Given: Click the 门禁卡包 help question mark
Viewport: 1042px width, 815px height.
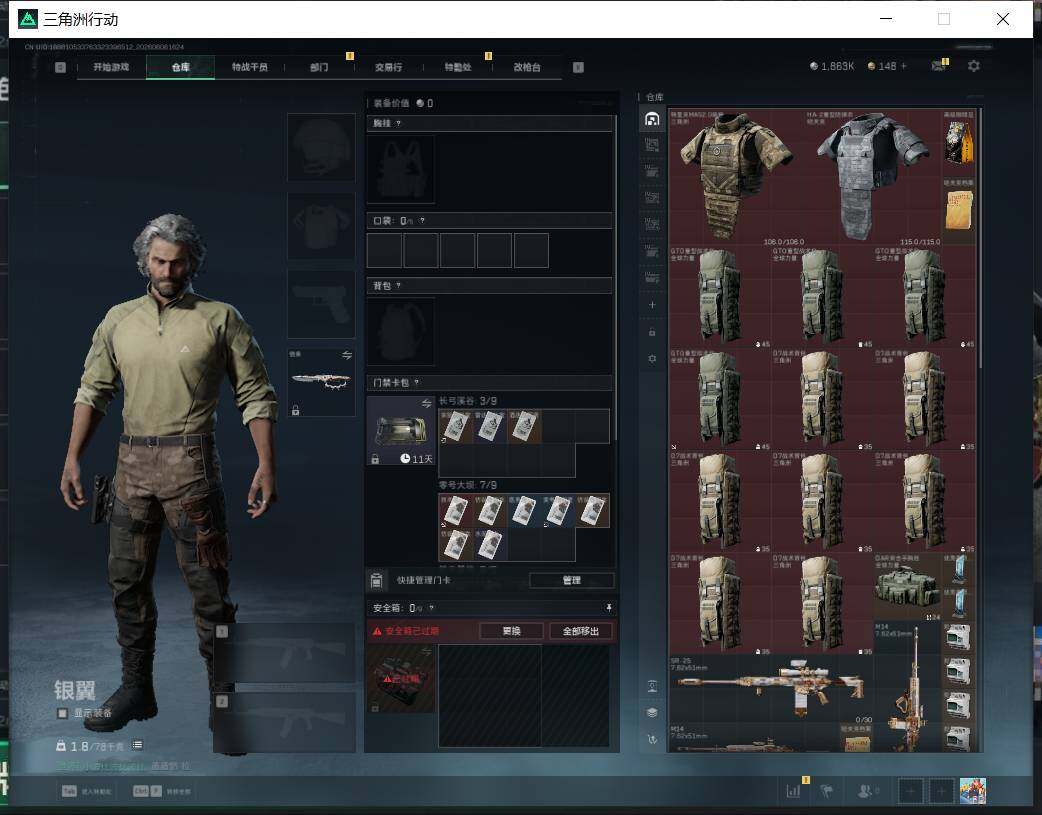Looking at the screenshot, I should (417, 382).
